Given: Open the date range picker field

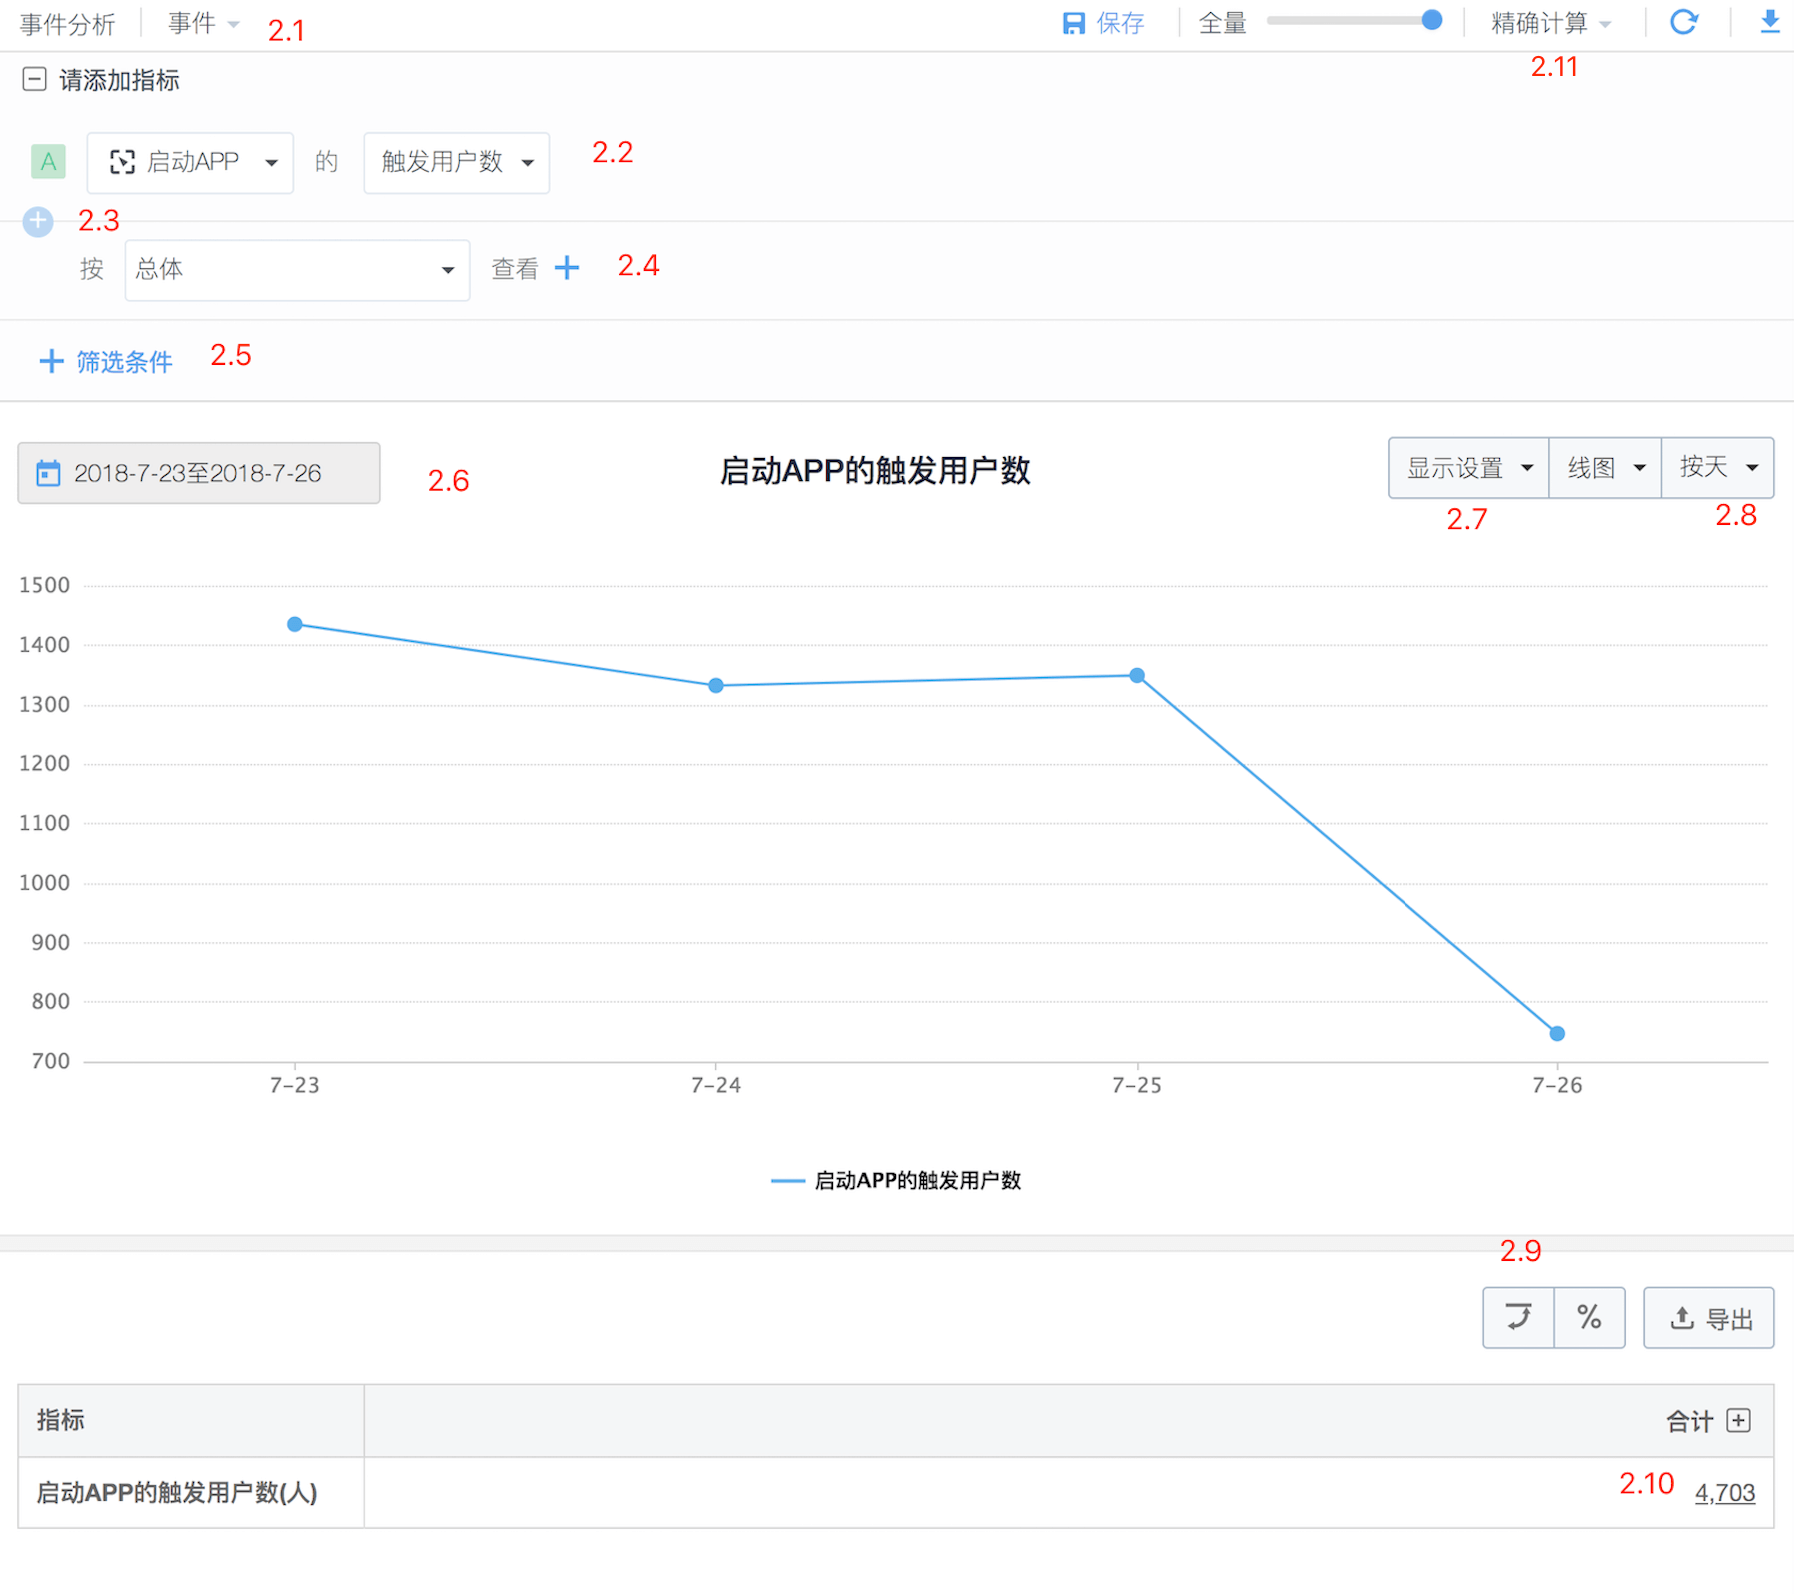Looking at the screenshot, I should tap(198, 473).
